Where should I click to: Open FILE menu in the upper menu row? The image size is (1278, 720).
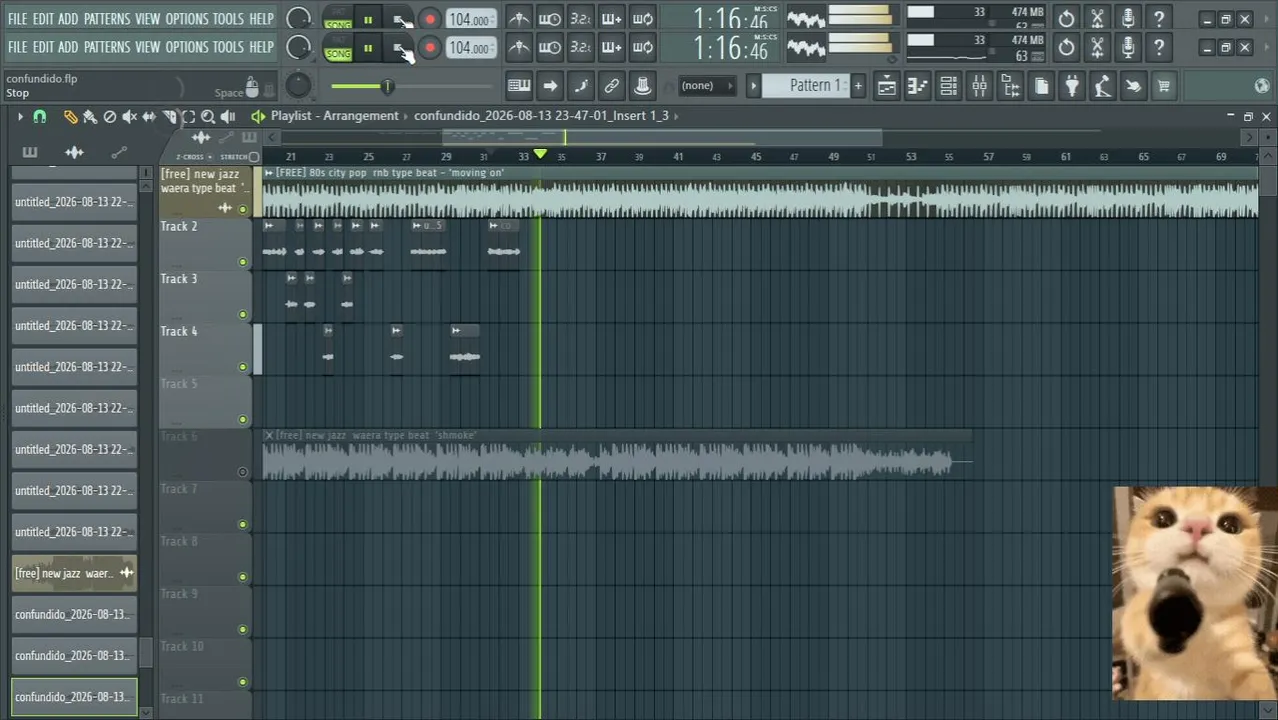click(x=17, y=19)
